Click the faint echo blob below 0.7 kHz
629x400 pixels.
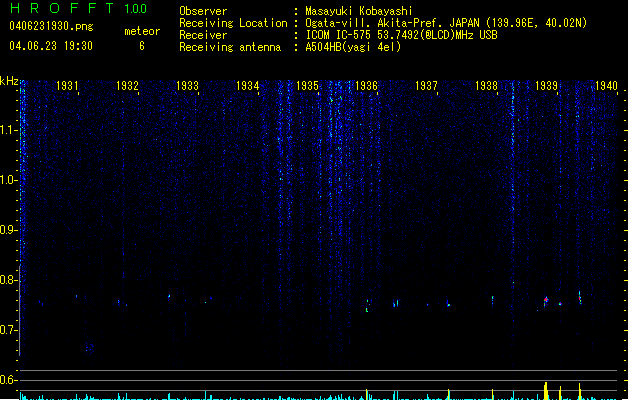click(x=89, y=348)
